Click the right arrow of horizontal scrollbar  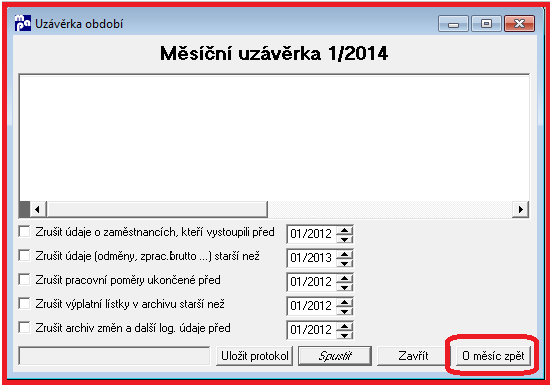(521, 210)
